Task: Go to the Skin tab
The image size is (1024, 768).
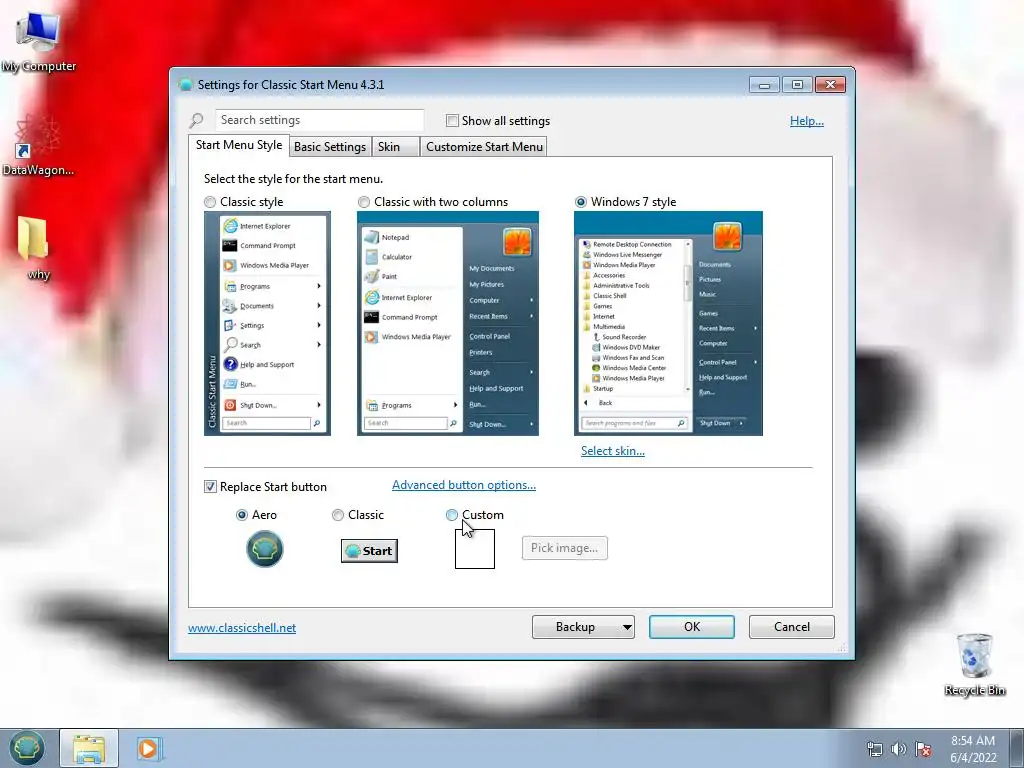Action: (395, 147)
